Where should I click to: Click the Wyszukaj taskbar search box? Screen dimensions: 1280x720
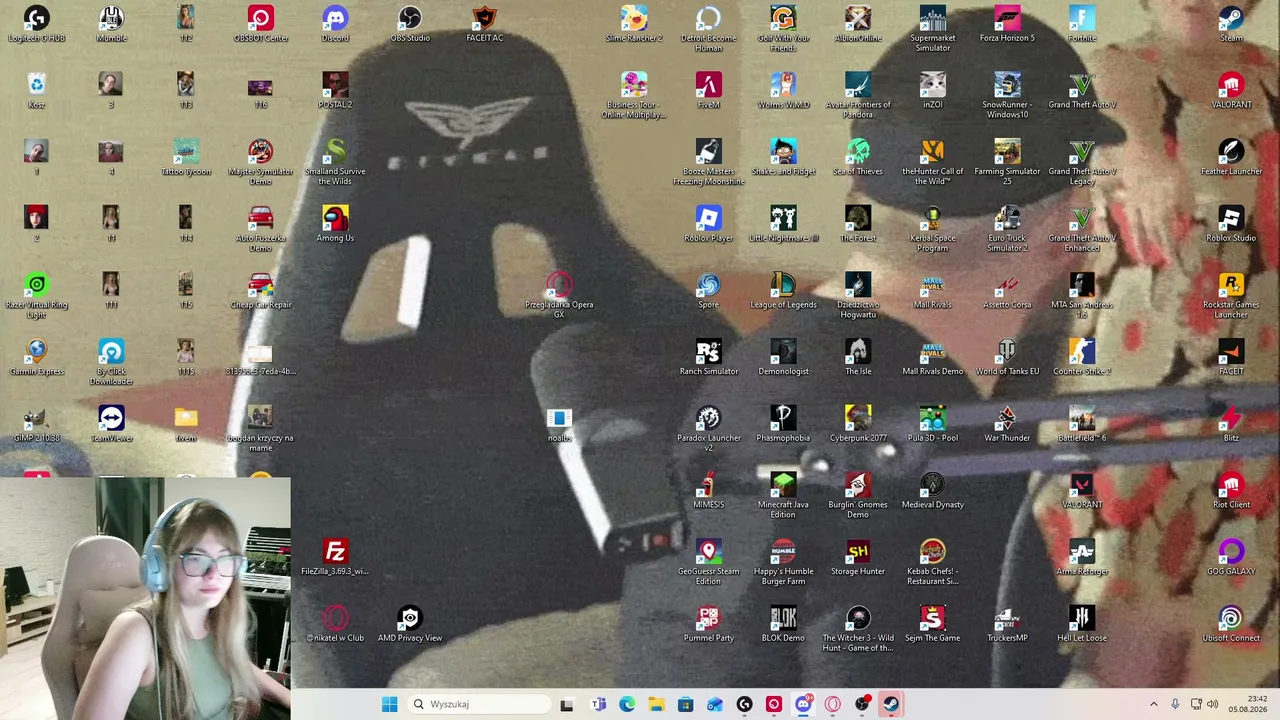click(480, 704)
